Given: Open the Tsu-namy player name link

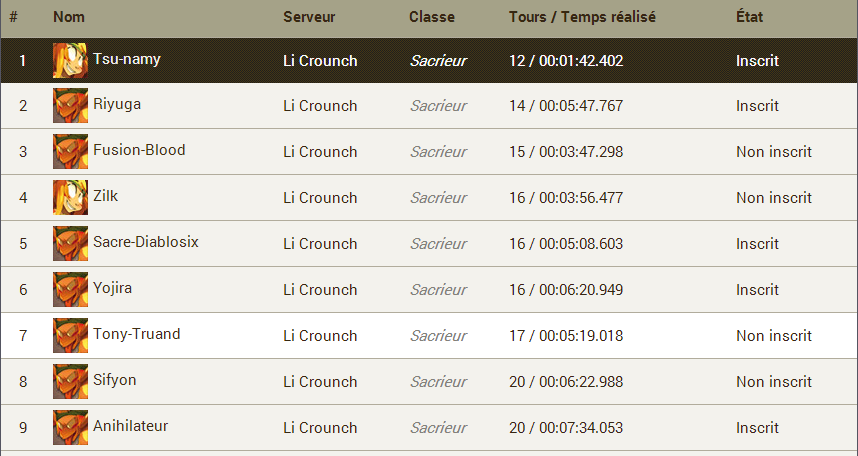Looking at the screenshot, I should 126,58.
